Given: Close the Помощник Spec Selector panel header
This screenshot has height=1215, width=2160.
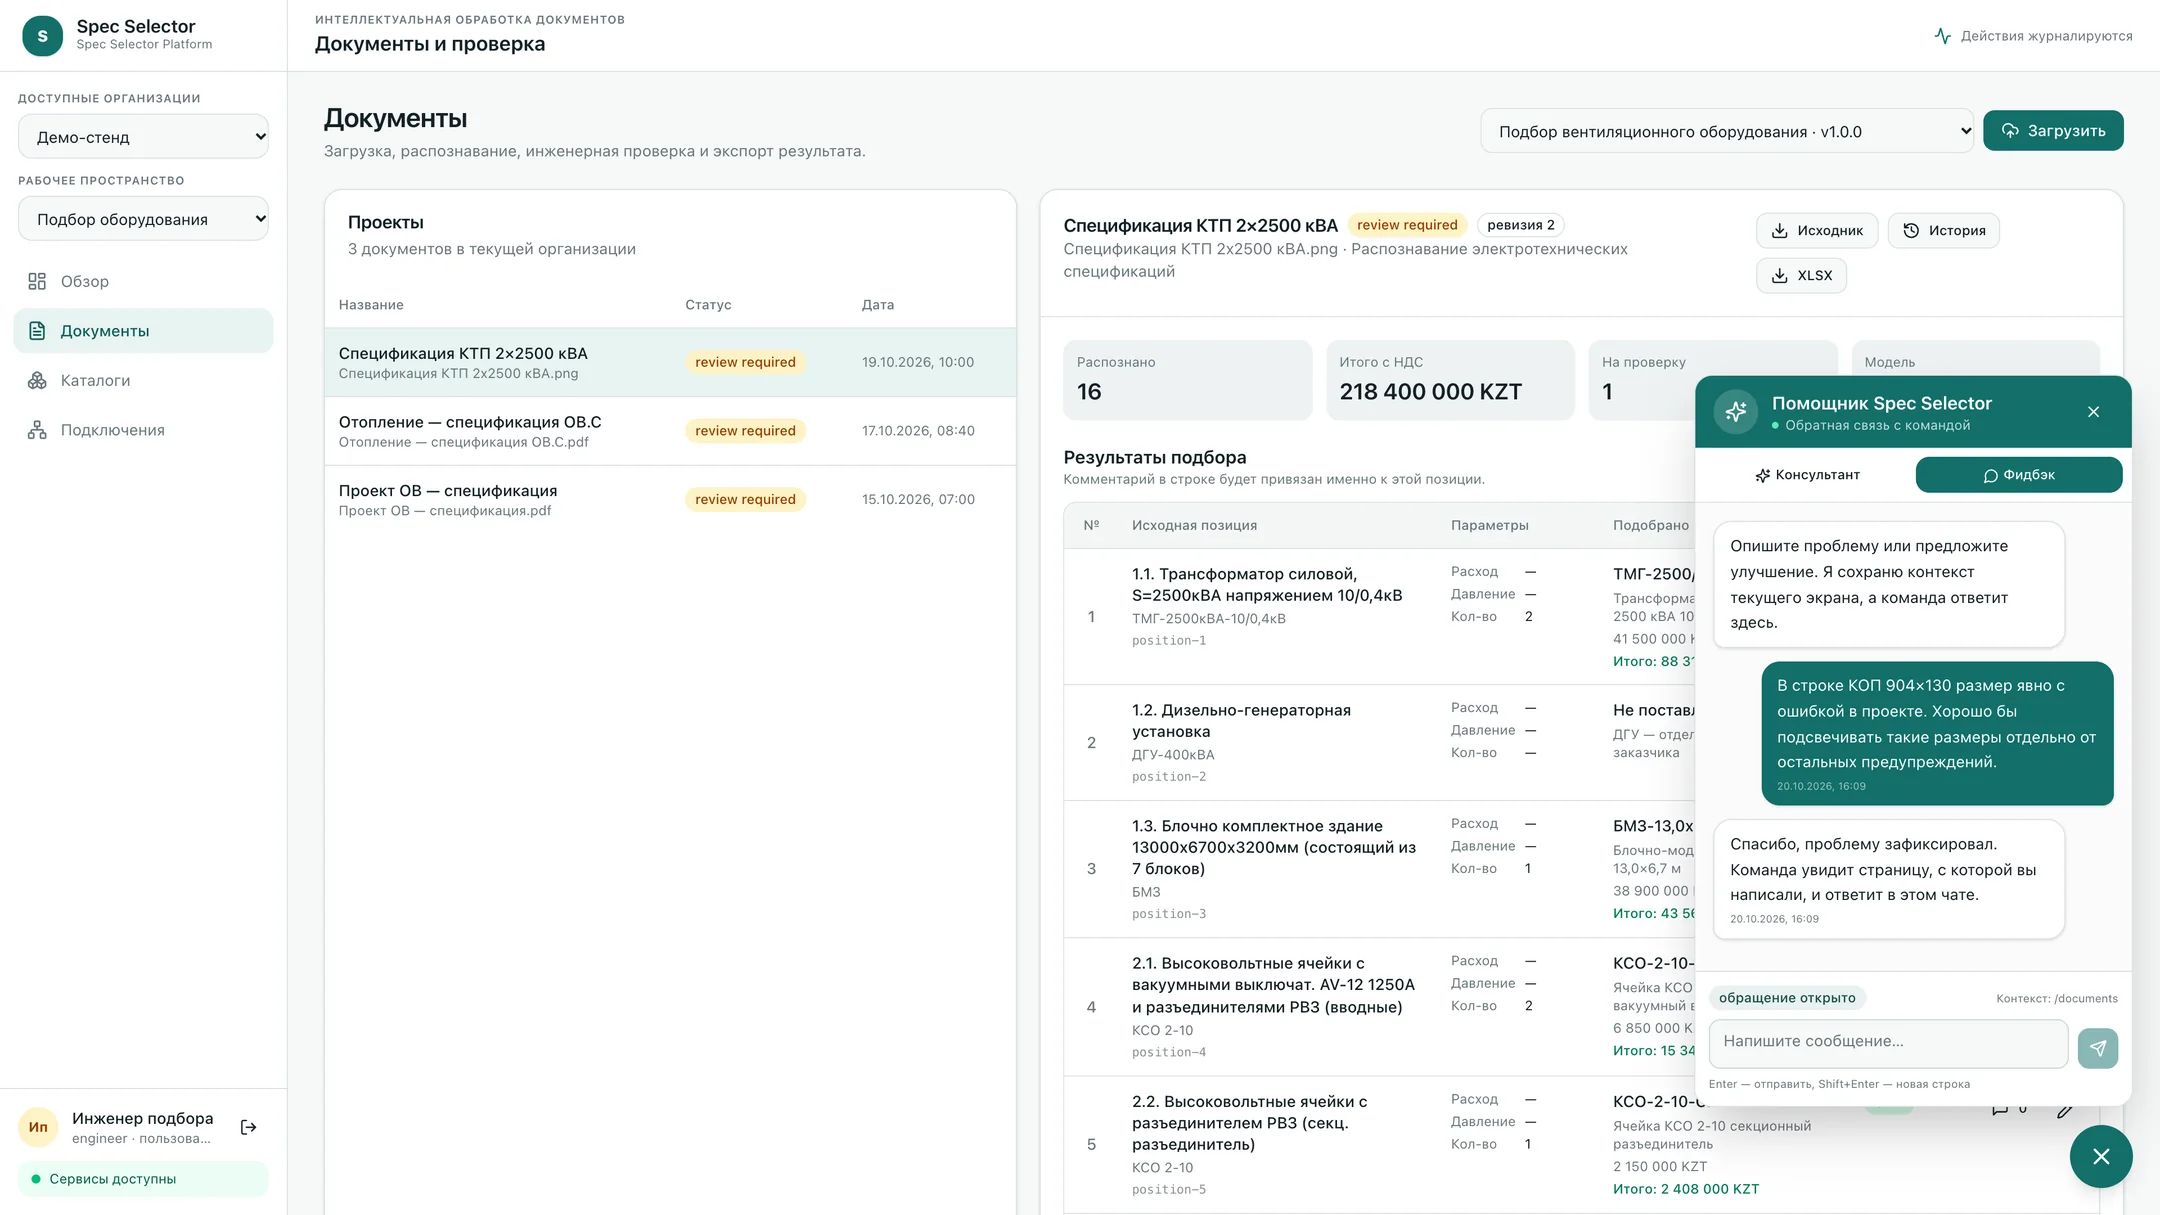Looking at the screenshot, I should tap(2093, 412).
